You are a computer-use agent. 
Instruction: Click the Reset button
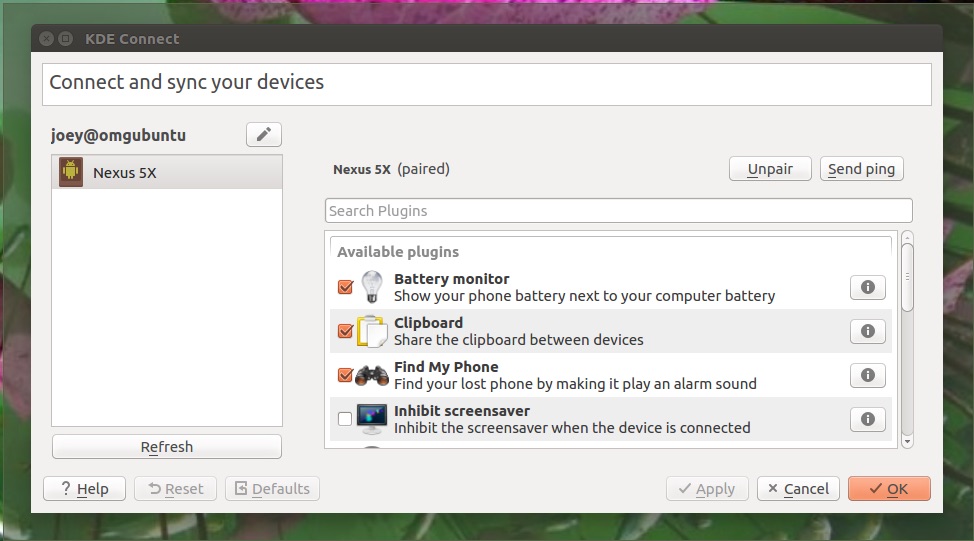pyautogui.click(x=175, y=489)
